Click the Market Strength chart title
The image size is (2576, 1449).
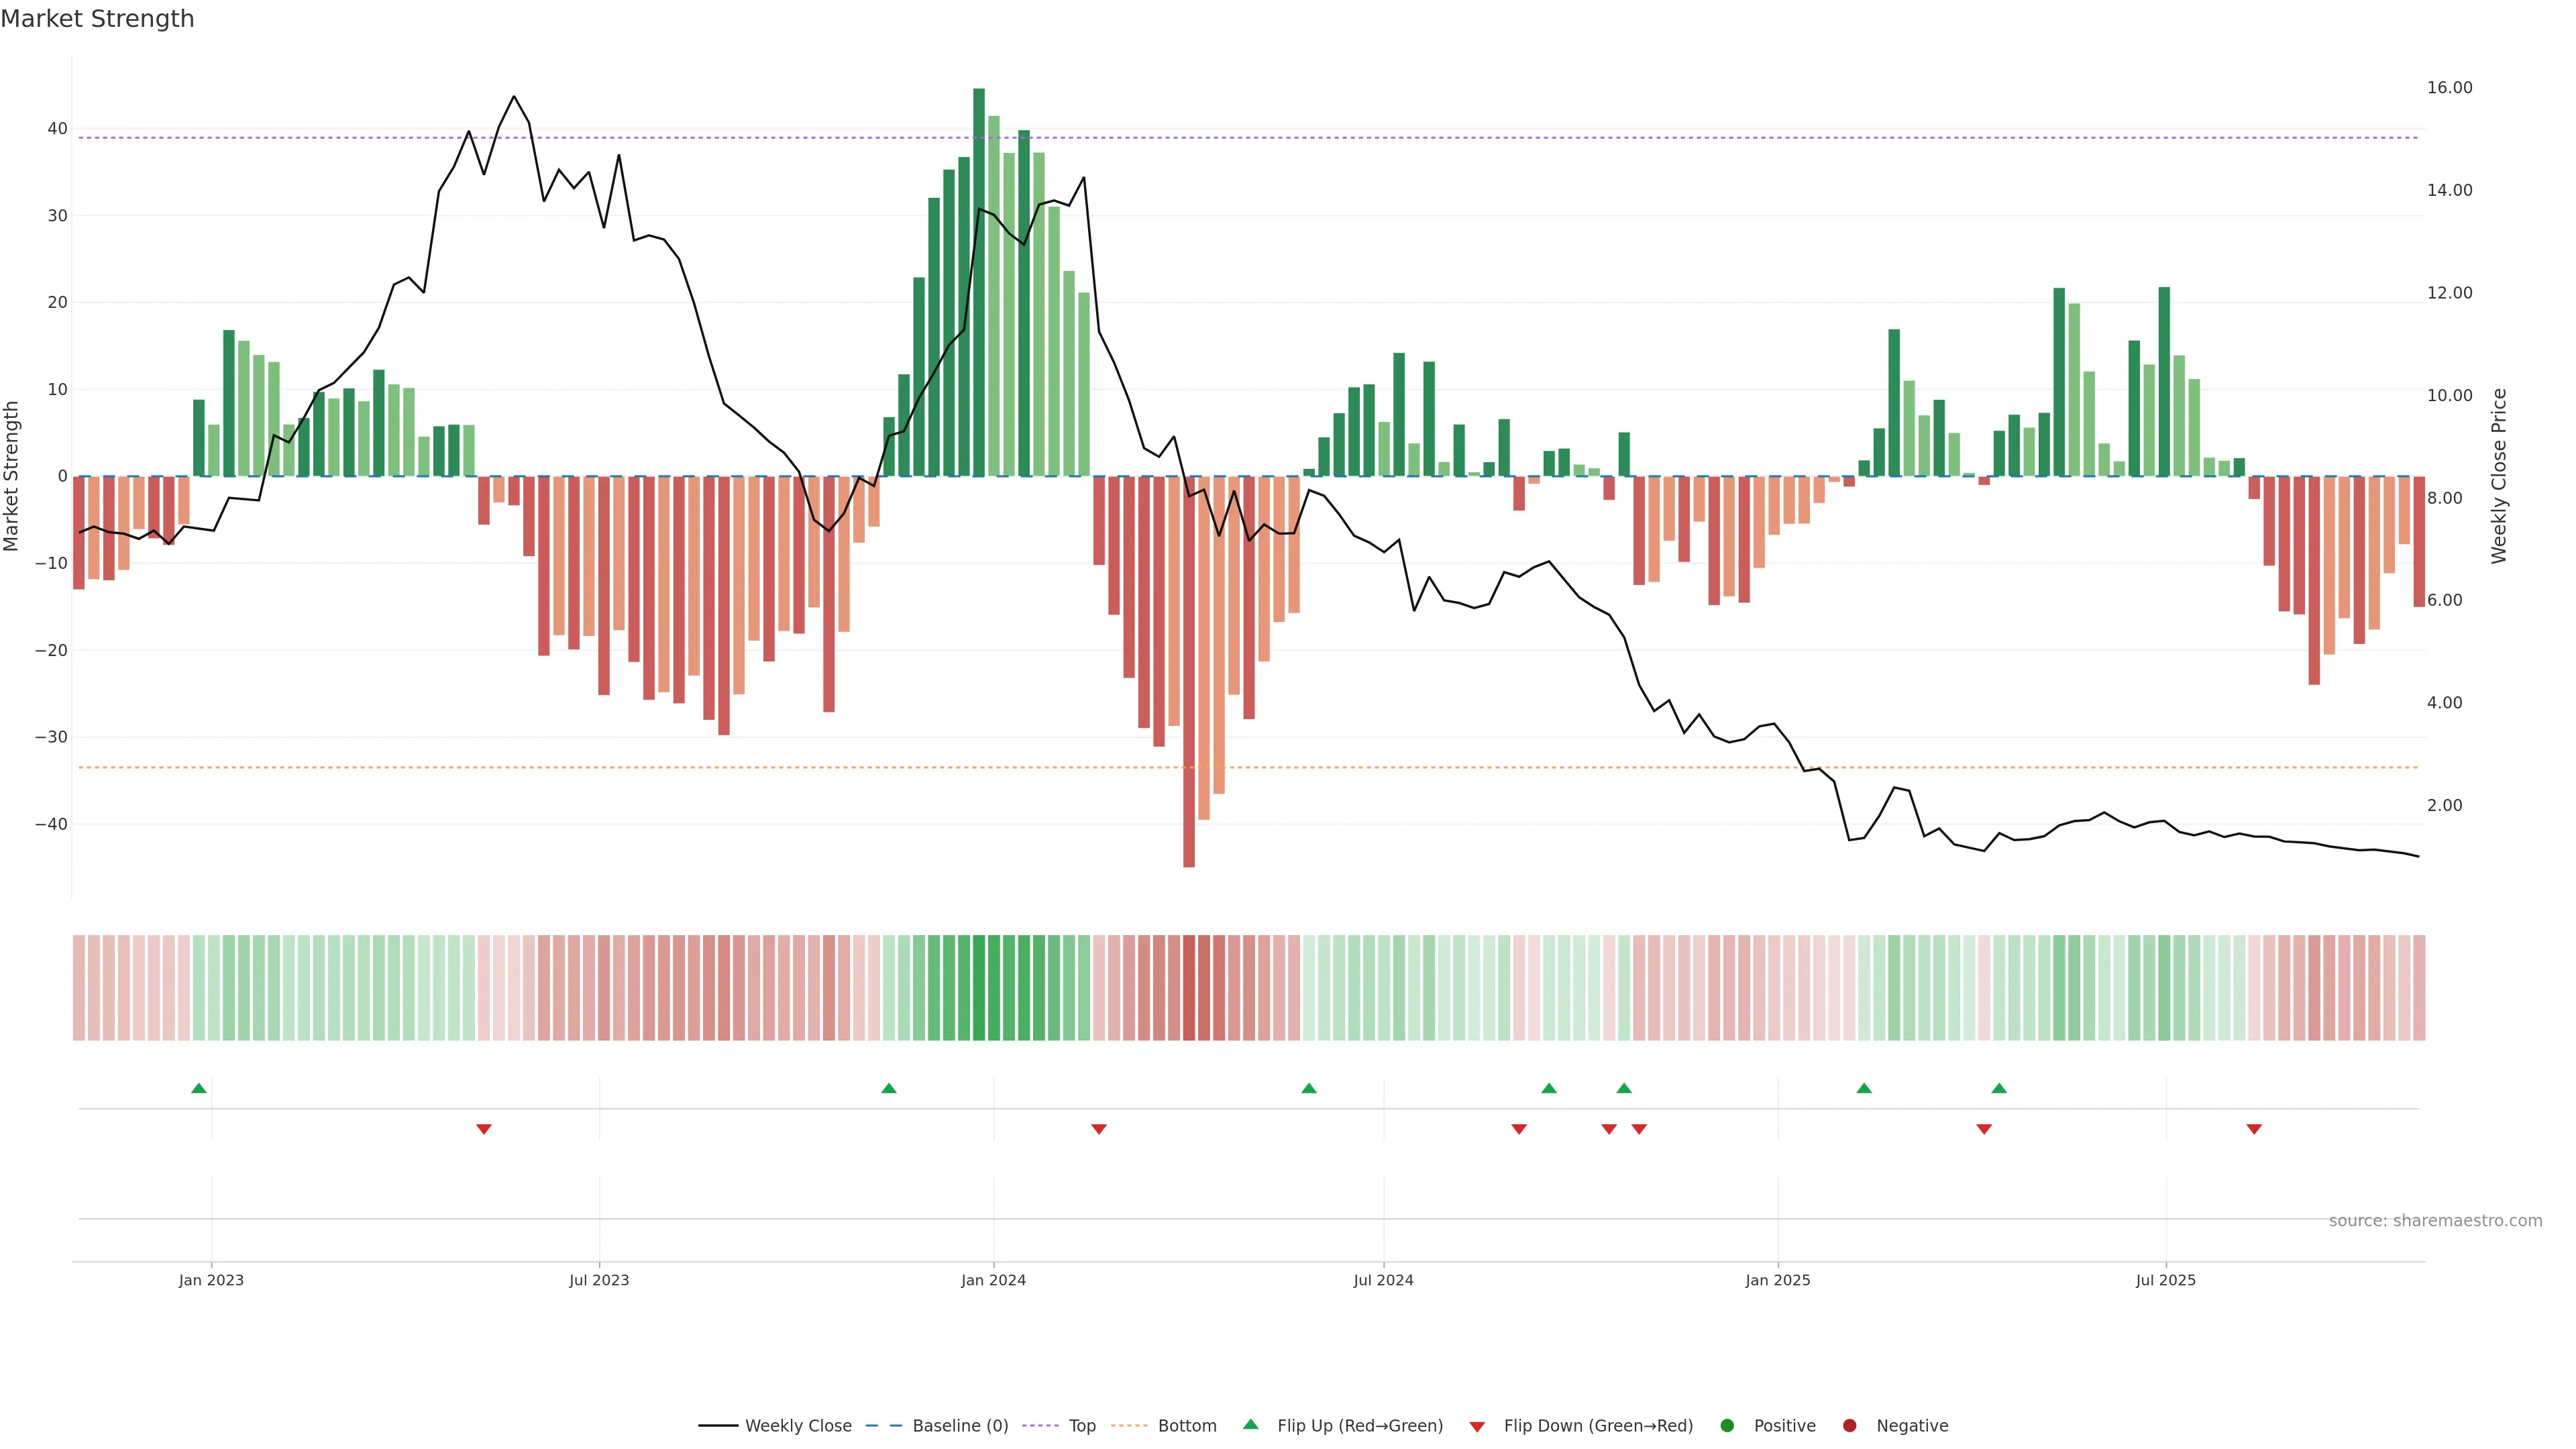[97, 19]
